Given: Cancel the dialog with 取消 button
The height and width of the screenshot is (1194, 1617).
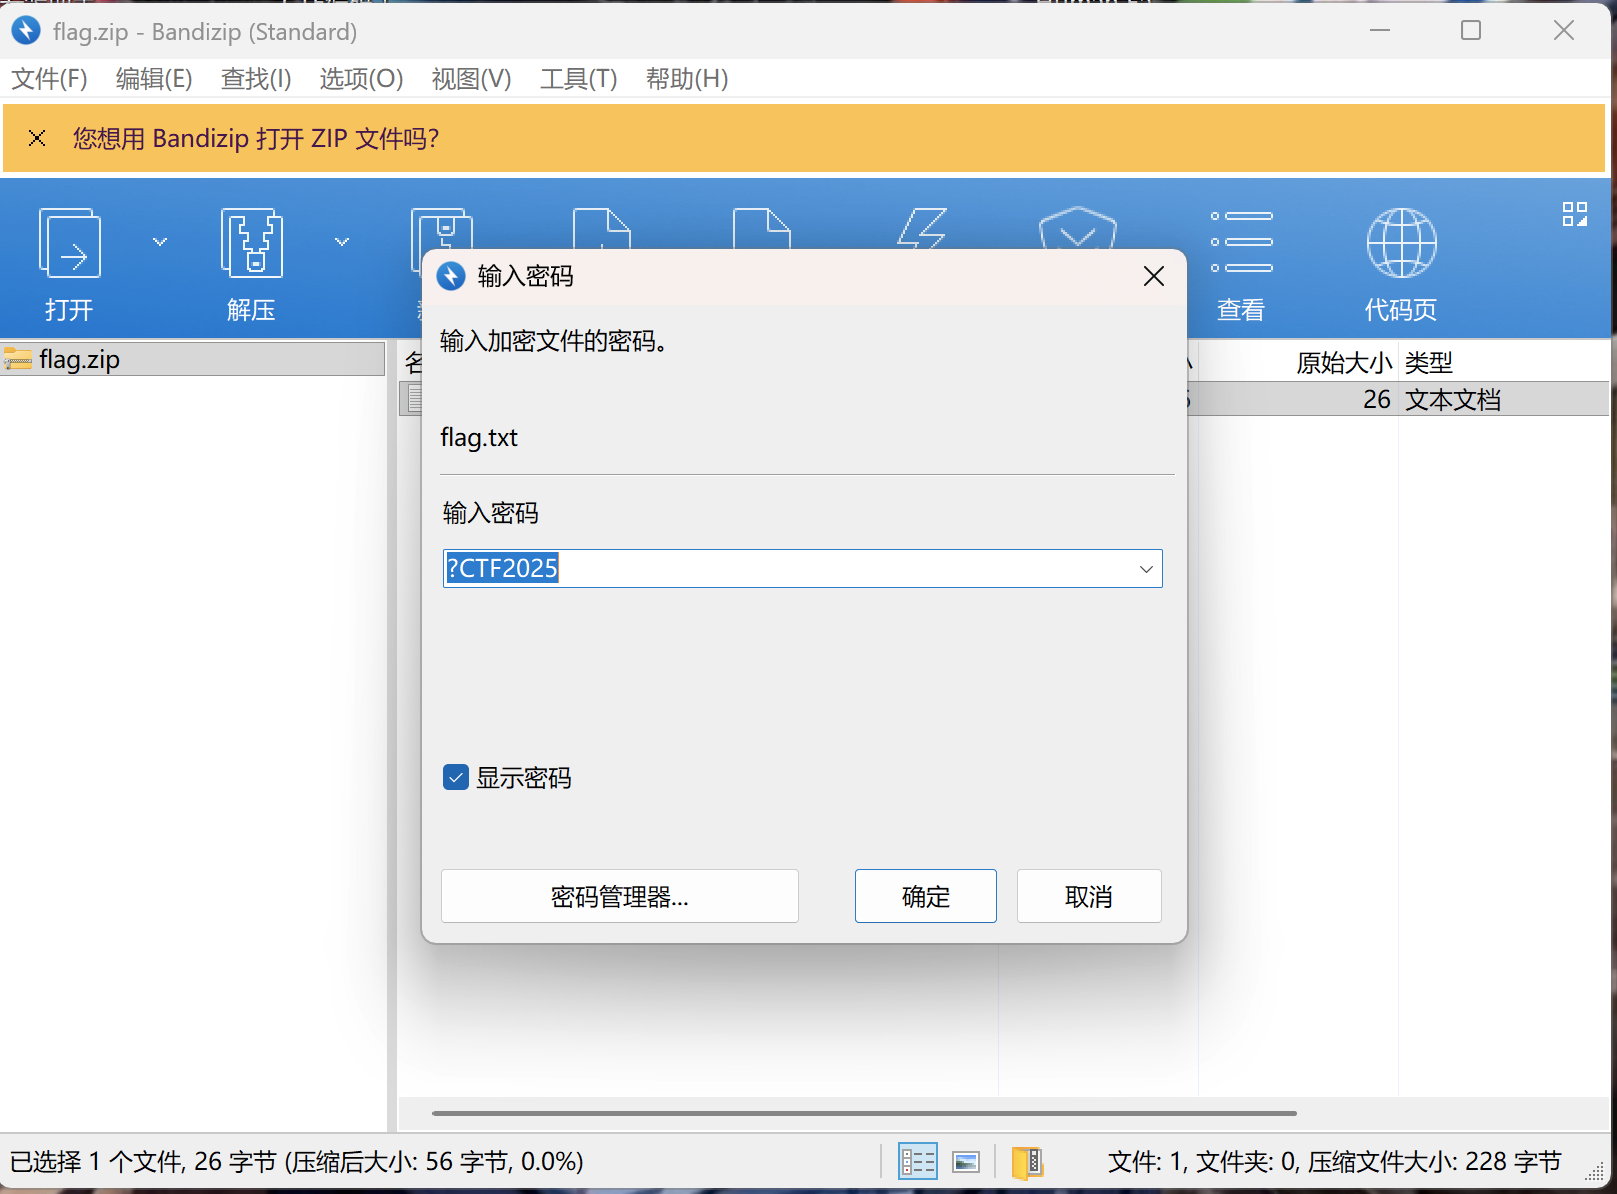Looking at the screenshot, I should tap(1089, 896).
